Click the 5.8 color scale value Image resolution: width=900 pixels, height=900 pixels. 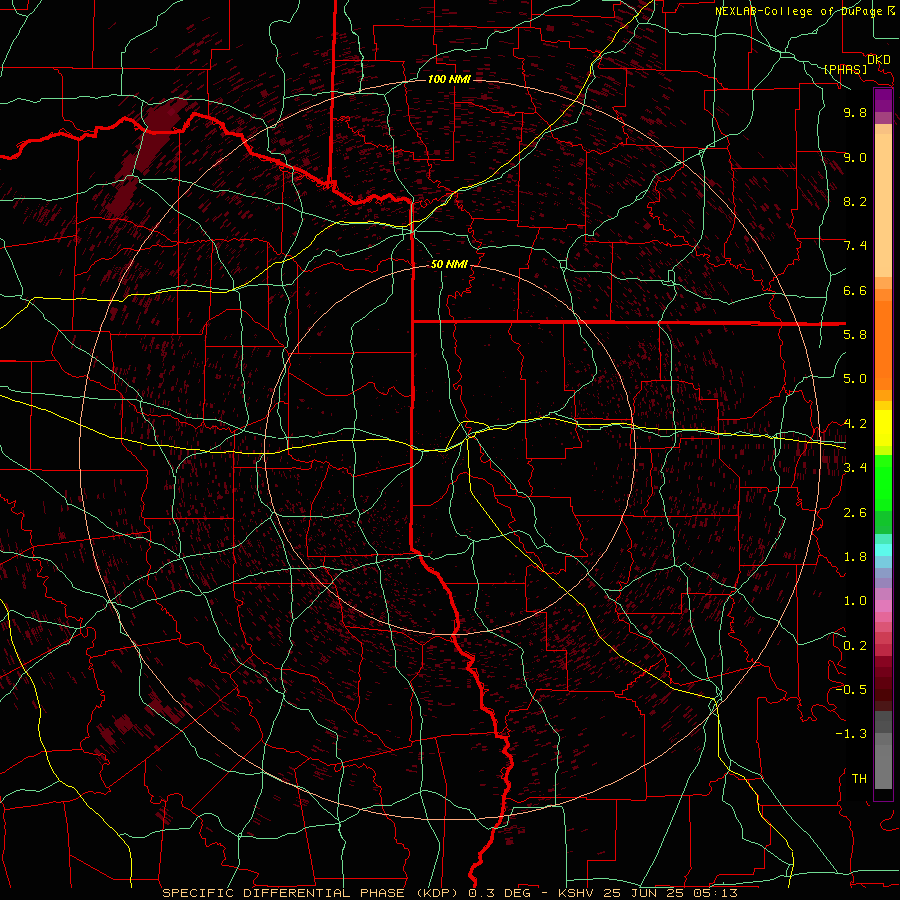click(x=855, y=334)
